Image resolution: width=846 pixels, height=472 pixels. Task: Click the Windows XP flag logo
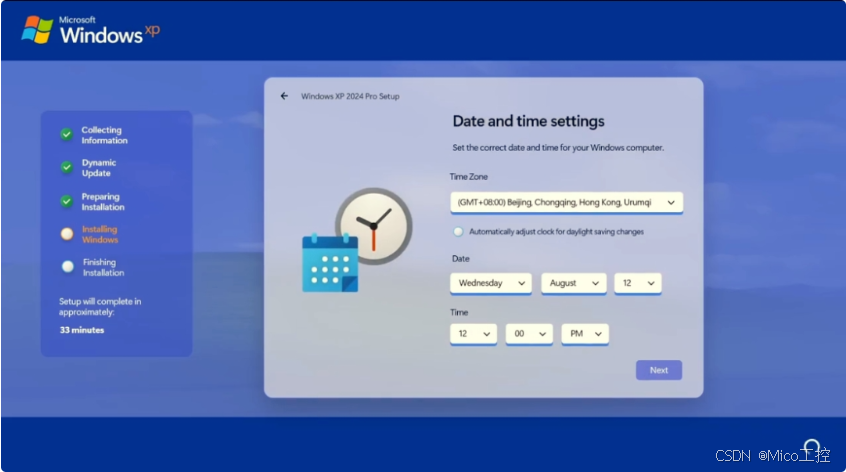[37, 29]
